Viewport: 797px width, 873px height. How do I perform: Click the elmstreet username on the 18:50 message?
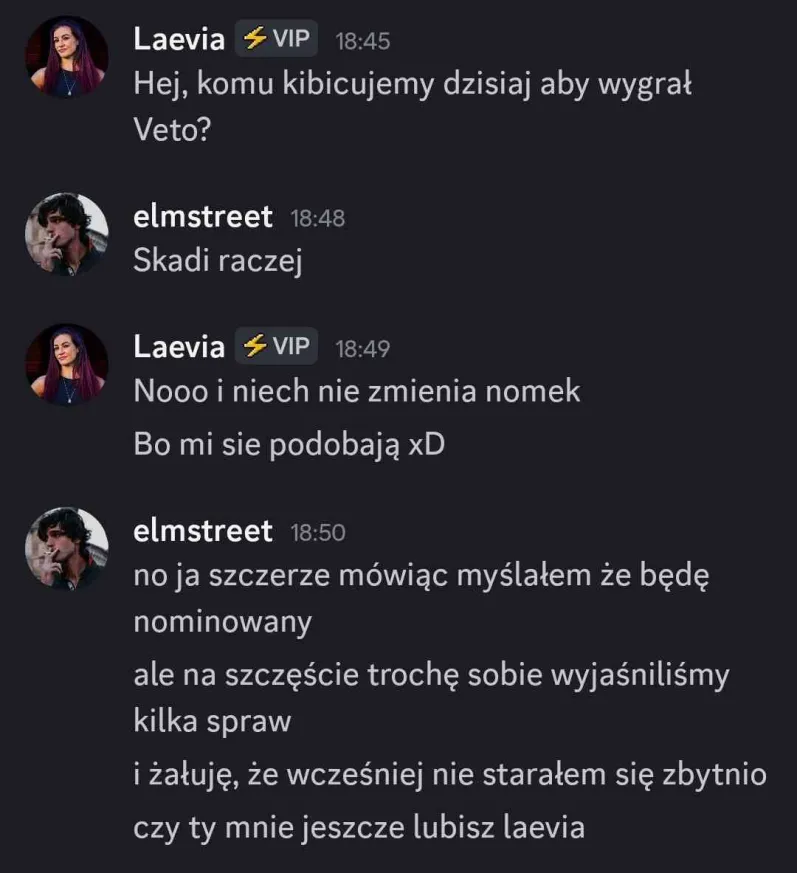click(203, 532)
